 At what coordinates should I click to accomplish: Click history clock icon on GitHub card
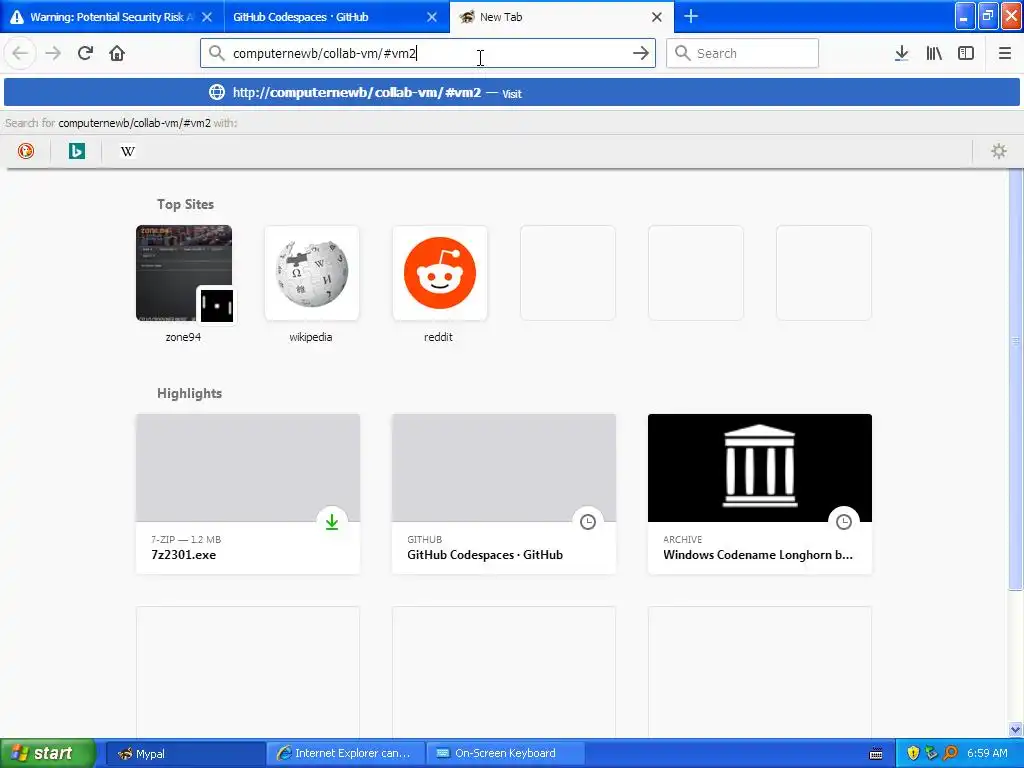(x=588, y=521)
